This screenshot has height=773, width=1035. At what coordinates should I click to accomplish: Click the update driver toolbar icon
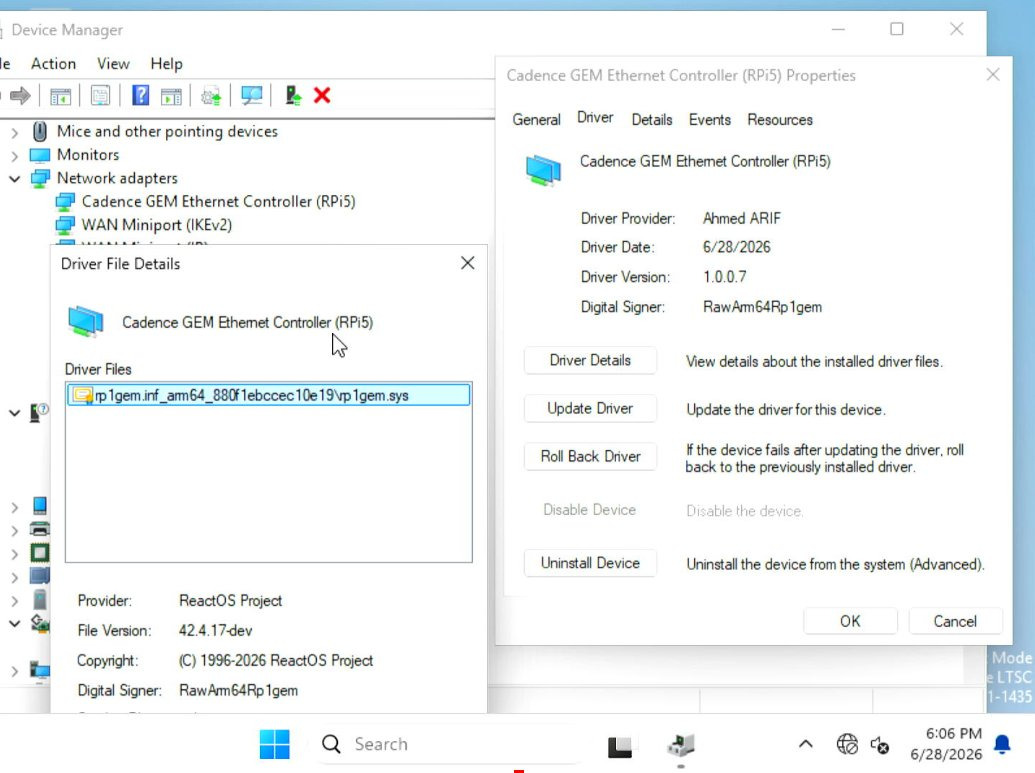211,96
